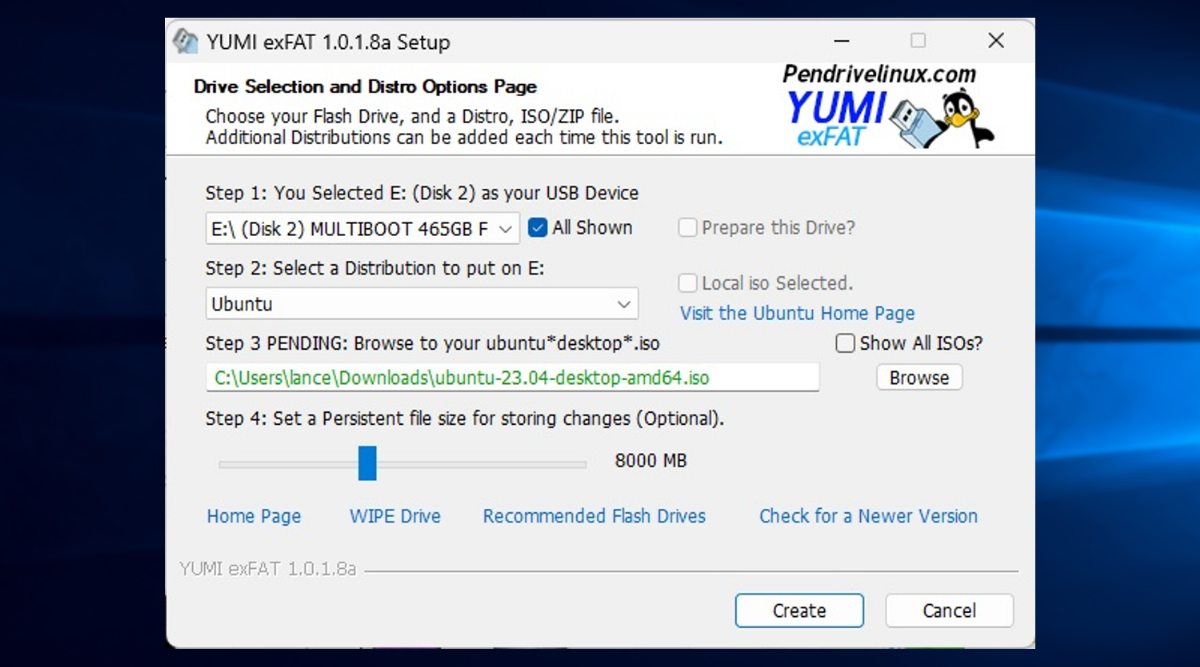This screenshot has width=1200, height=667.
Task: Uncheck the All Shown checkbox
Action: (x=538, y=228)
